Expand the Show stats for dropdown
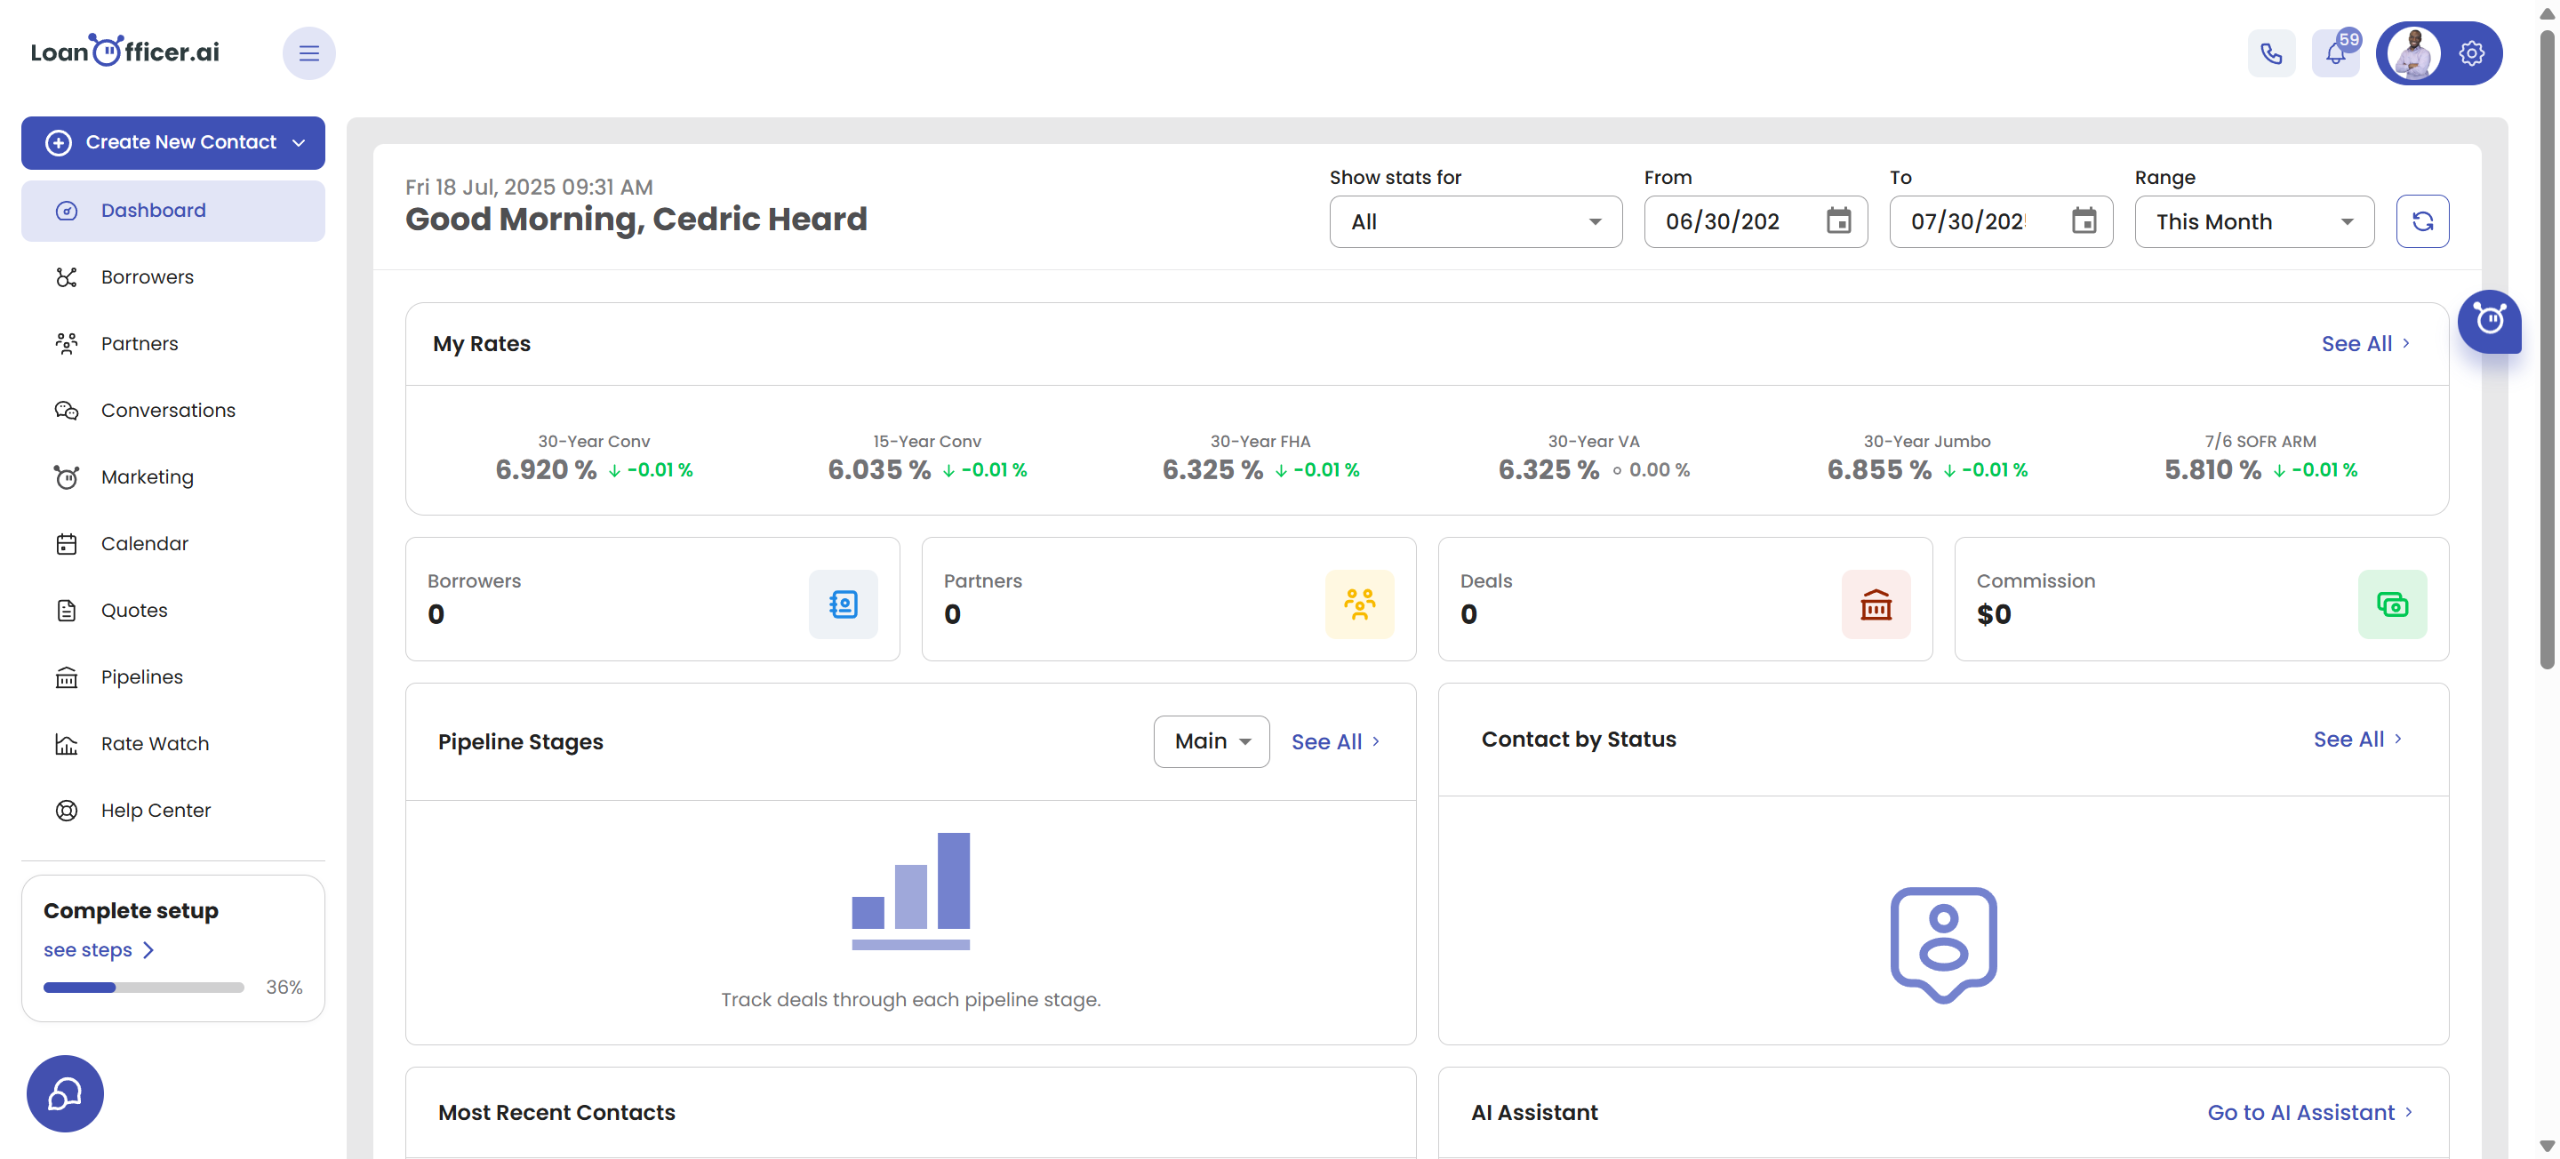Image resolution: width=2560 pixels, height=1159 pixels. [1475, 221]
